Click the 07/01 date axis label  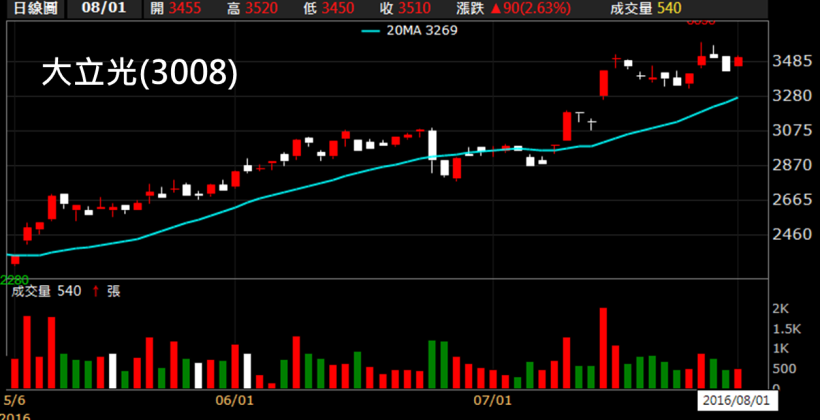coord(492,401)
